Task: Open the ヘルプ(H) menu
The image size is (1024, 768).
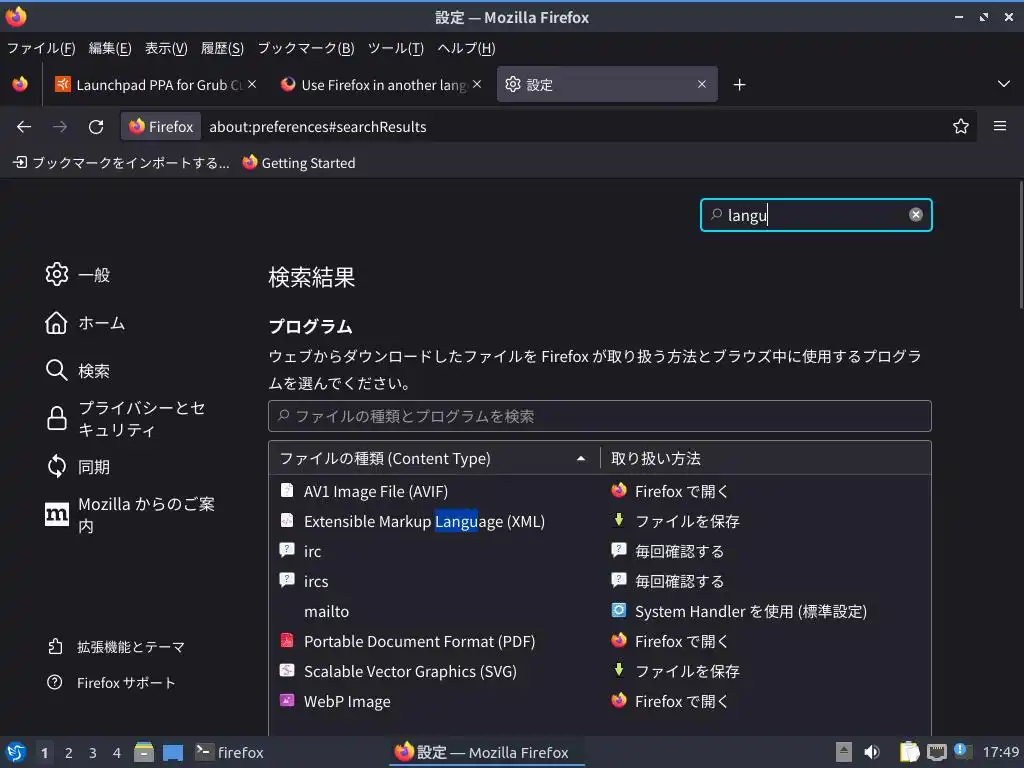Action: (466, 48)
